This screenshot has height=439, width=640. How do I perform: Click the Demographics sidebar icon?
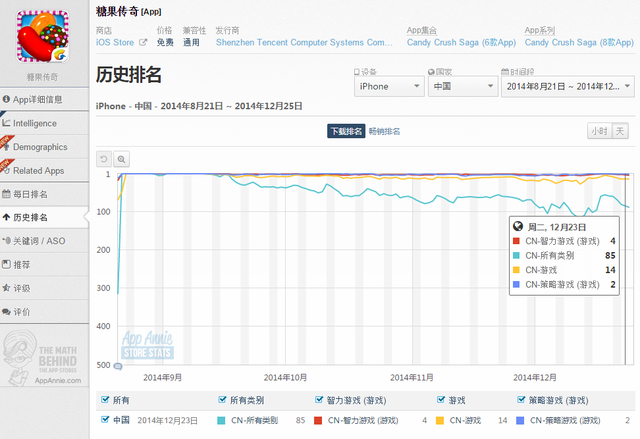(6, 146)
